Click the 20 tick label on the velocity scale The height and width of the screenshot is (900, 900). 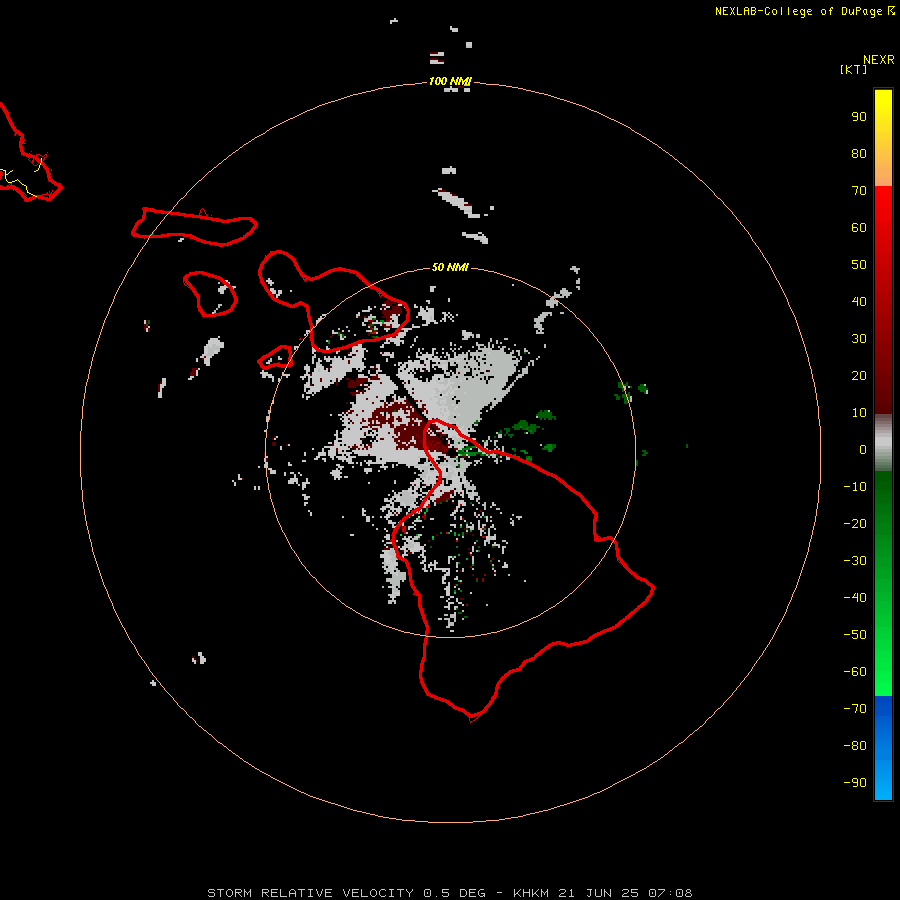coord(859,376)
